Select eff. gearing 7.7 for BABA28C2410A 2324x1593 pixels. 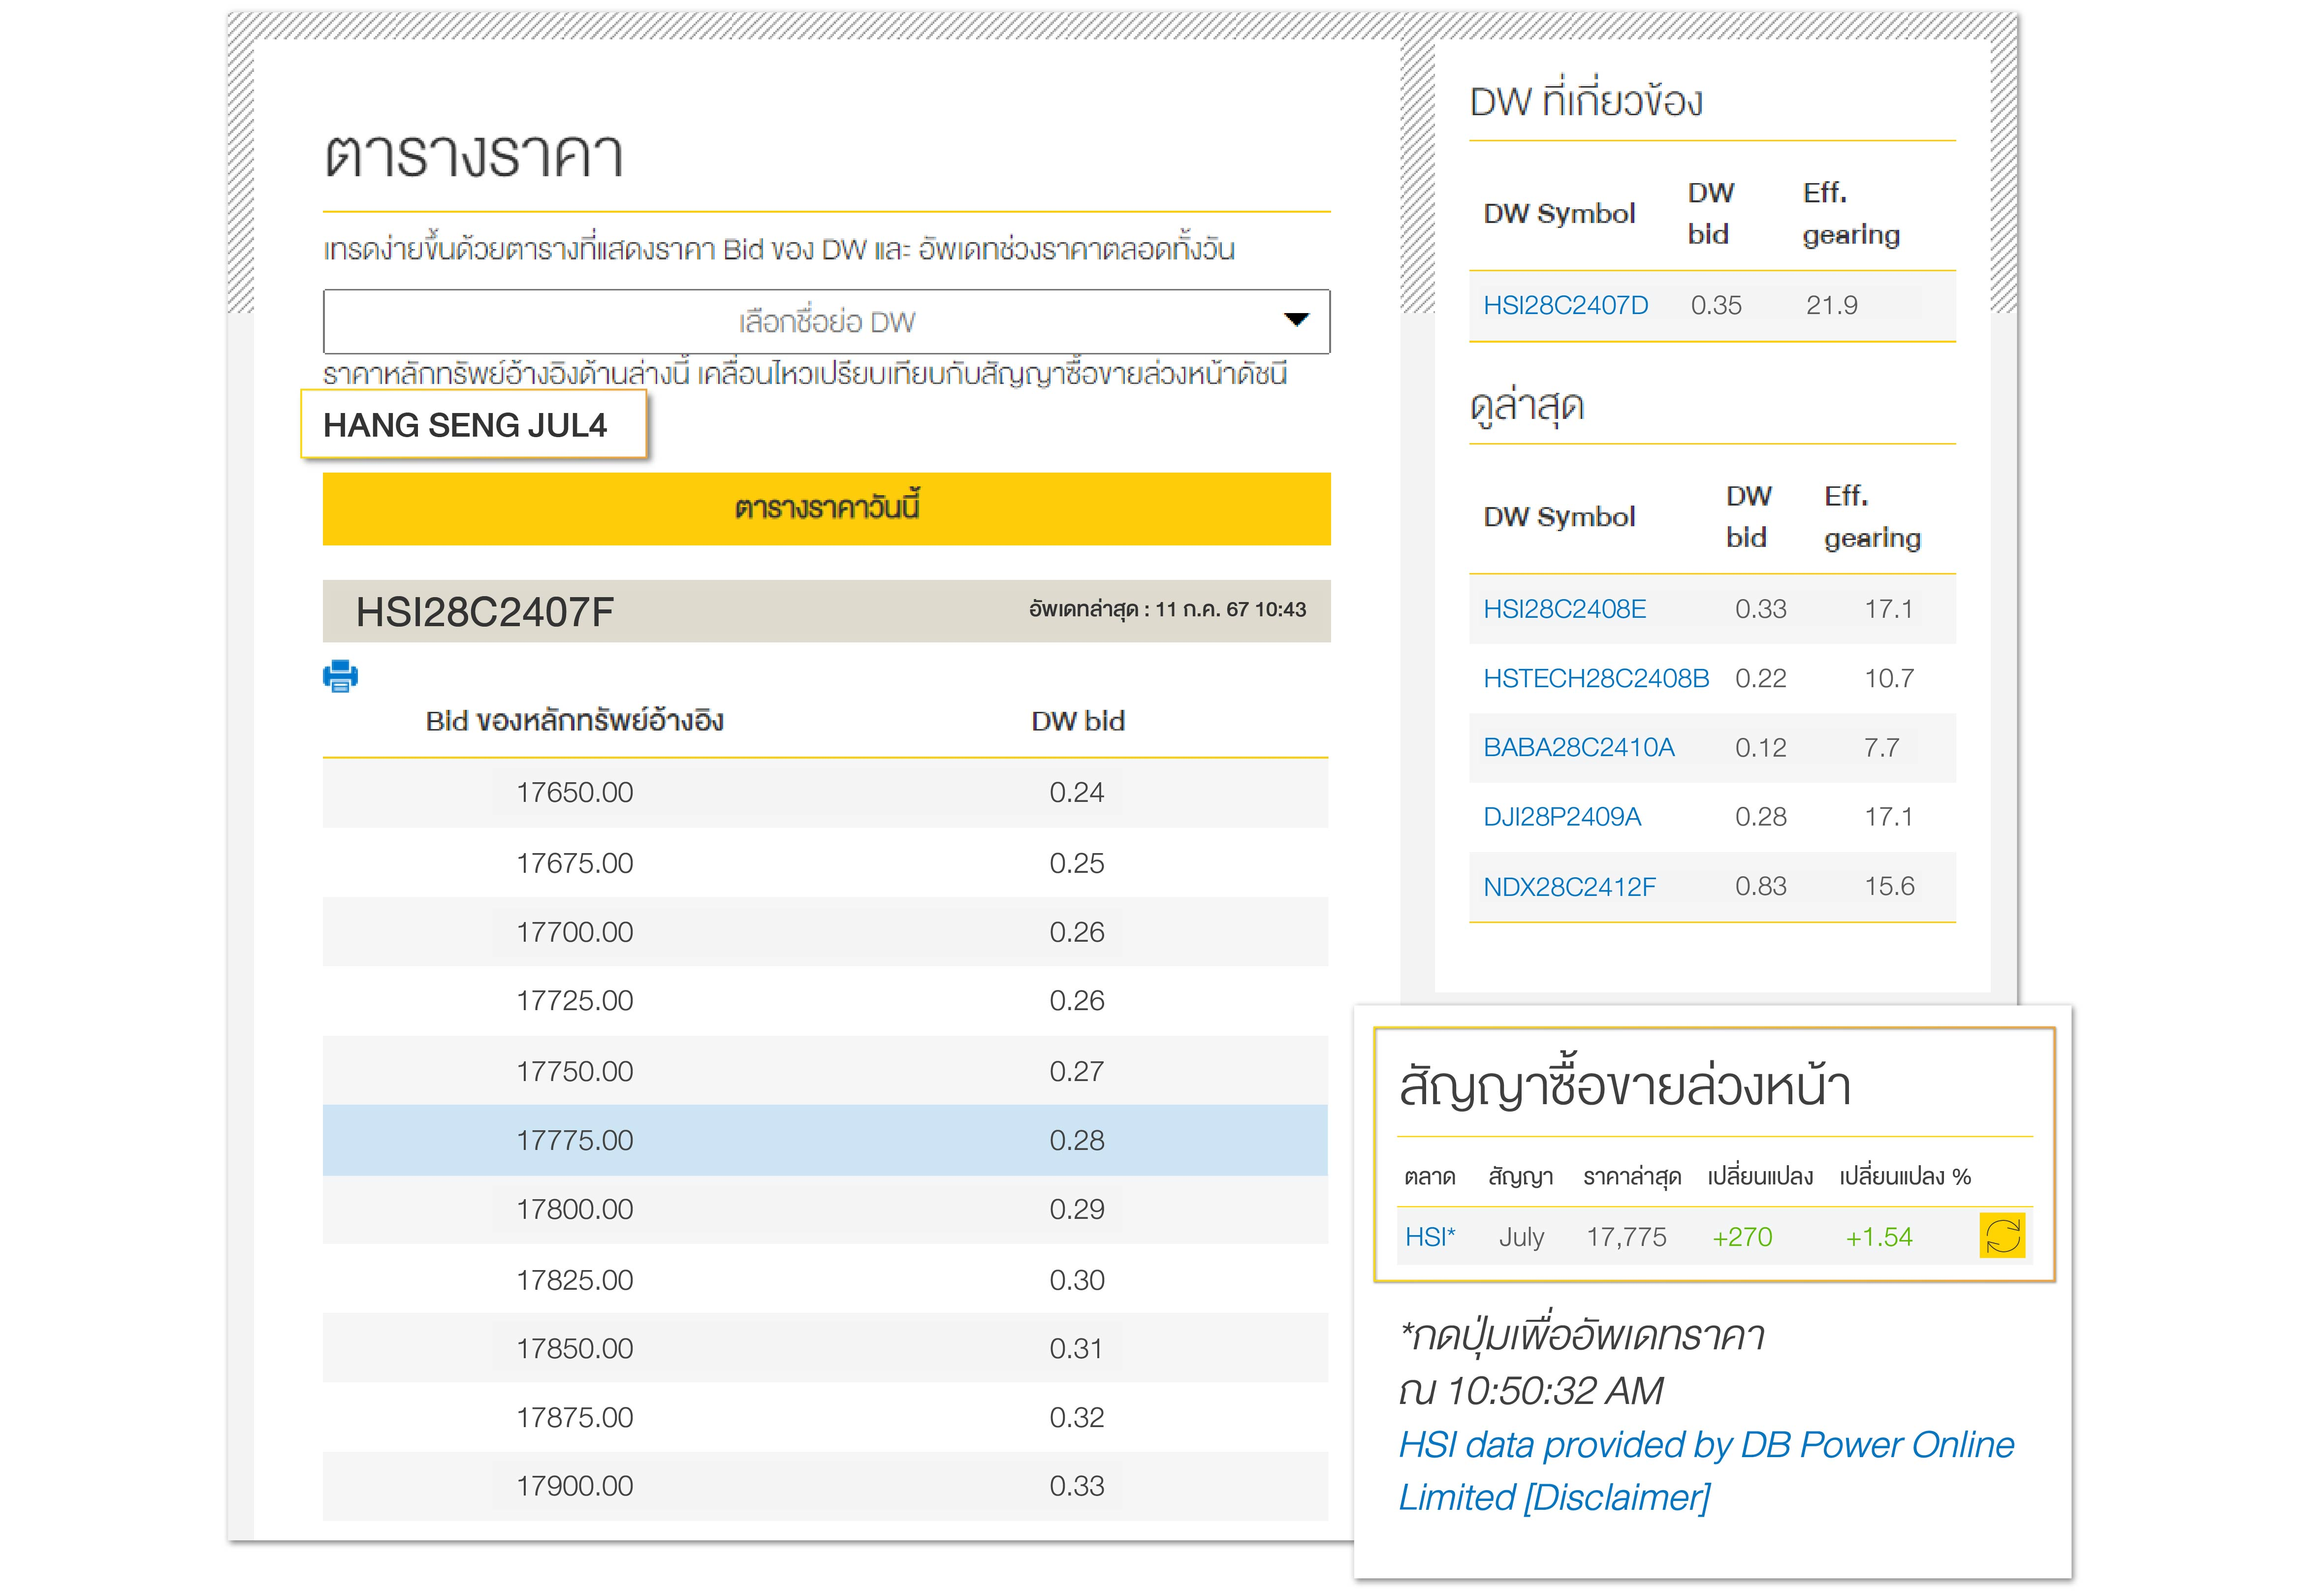pos(1881,747)
